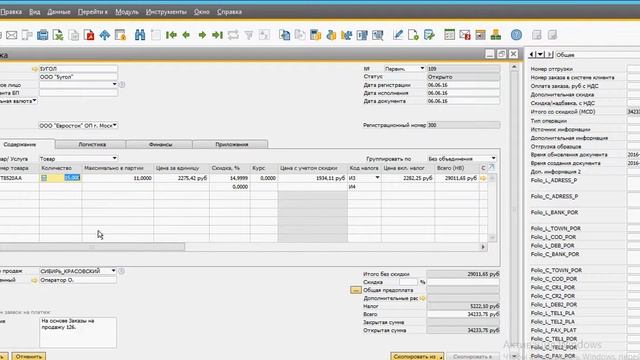Viewport: 640px width, 360px height.
Task: Click the form vertical scrollbar up arrow
Action: click(x=514, y=67)
